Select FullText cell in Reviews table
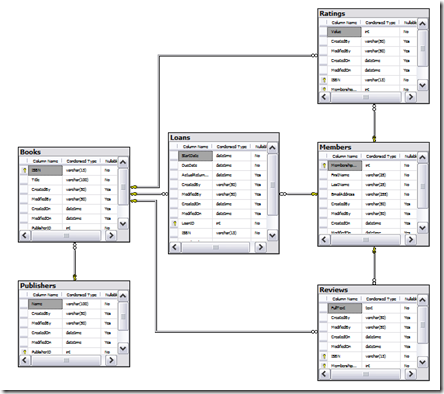The image size is (444, 394). (345, 308)
